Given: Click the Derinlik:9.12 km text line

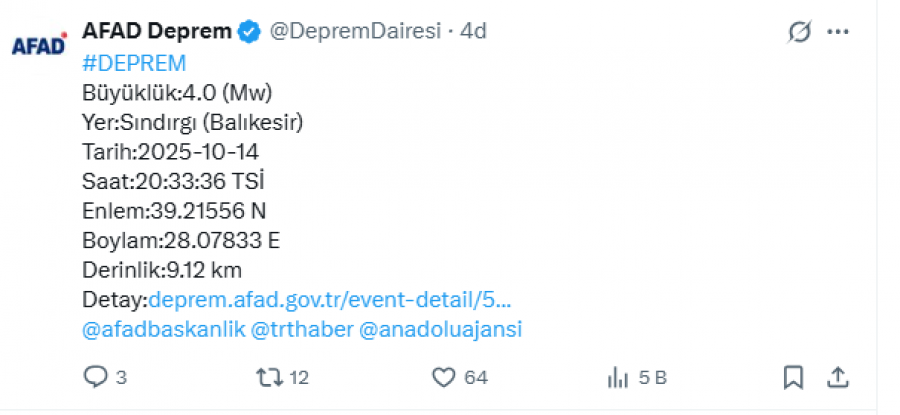Looking at the screenshot, I should tap(162, 270).
